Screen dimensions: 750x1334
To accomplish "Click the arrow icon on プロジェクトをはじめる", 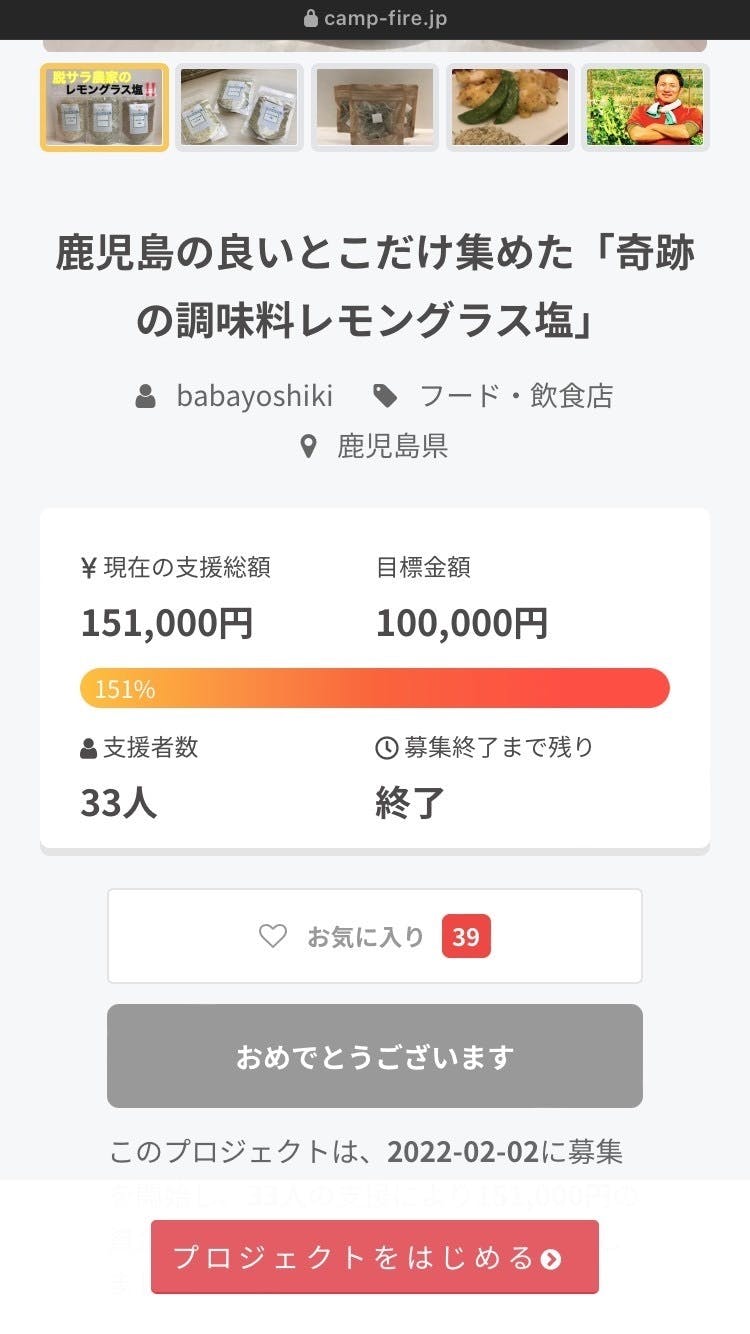I will click(x=551, y=1258).
